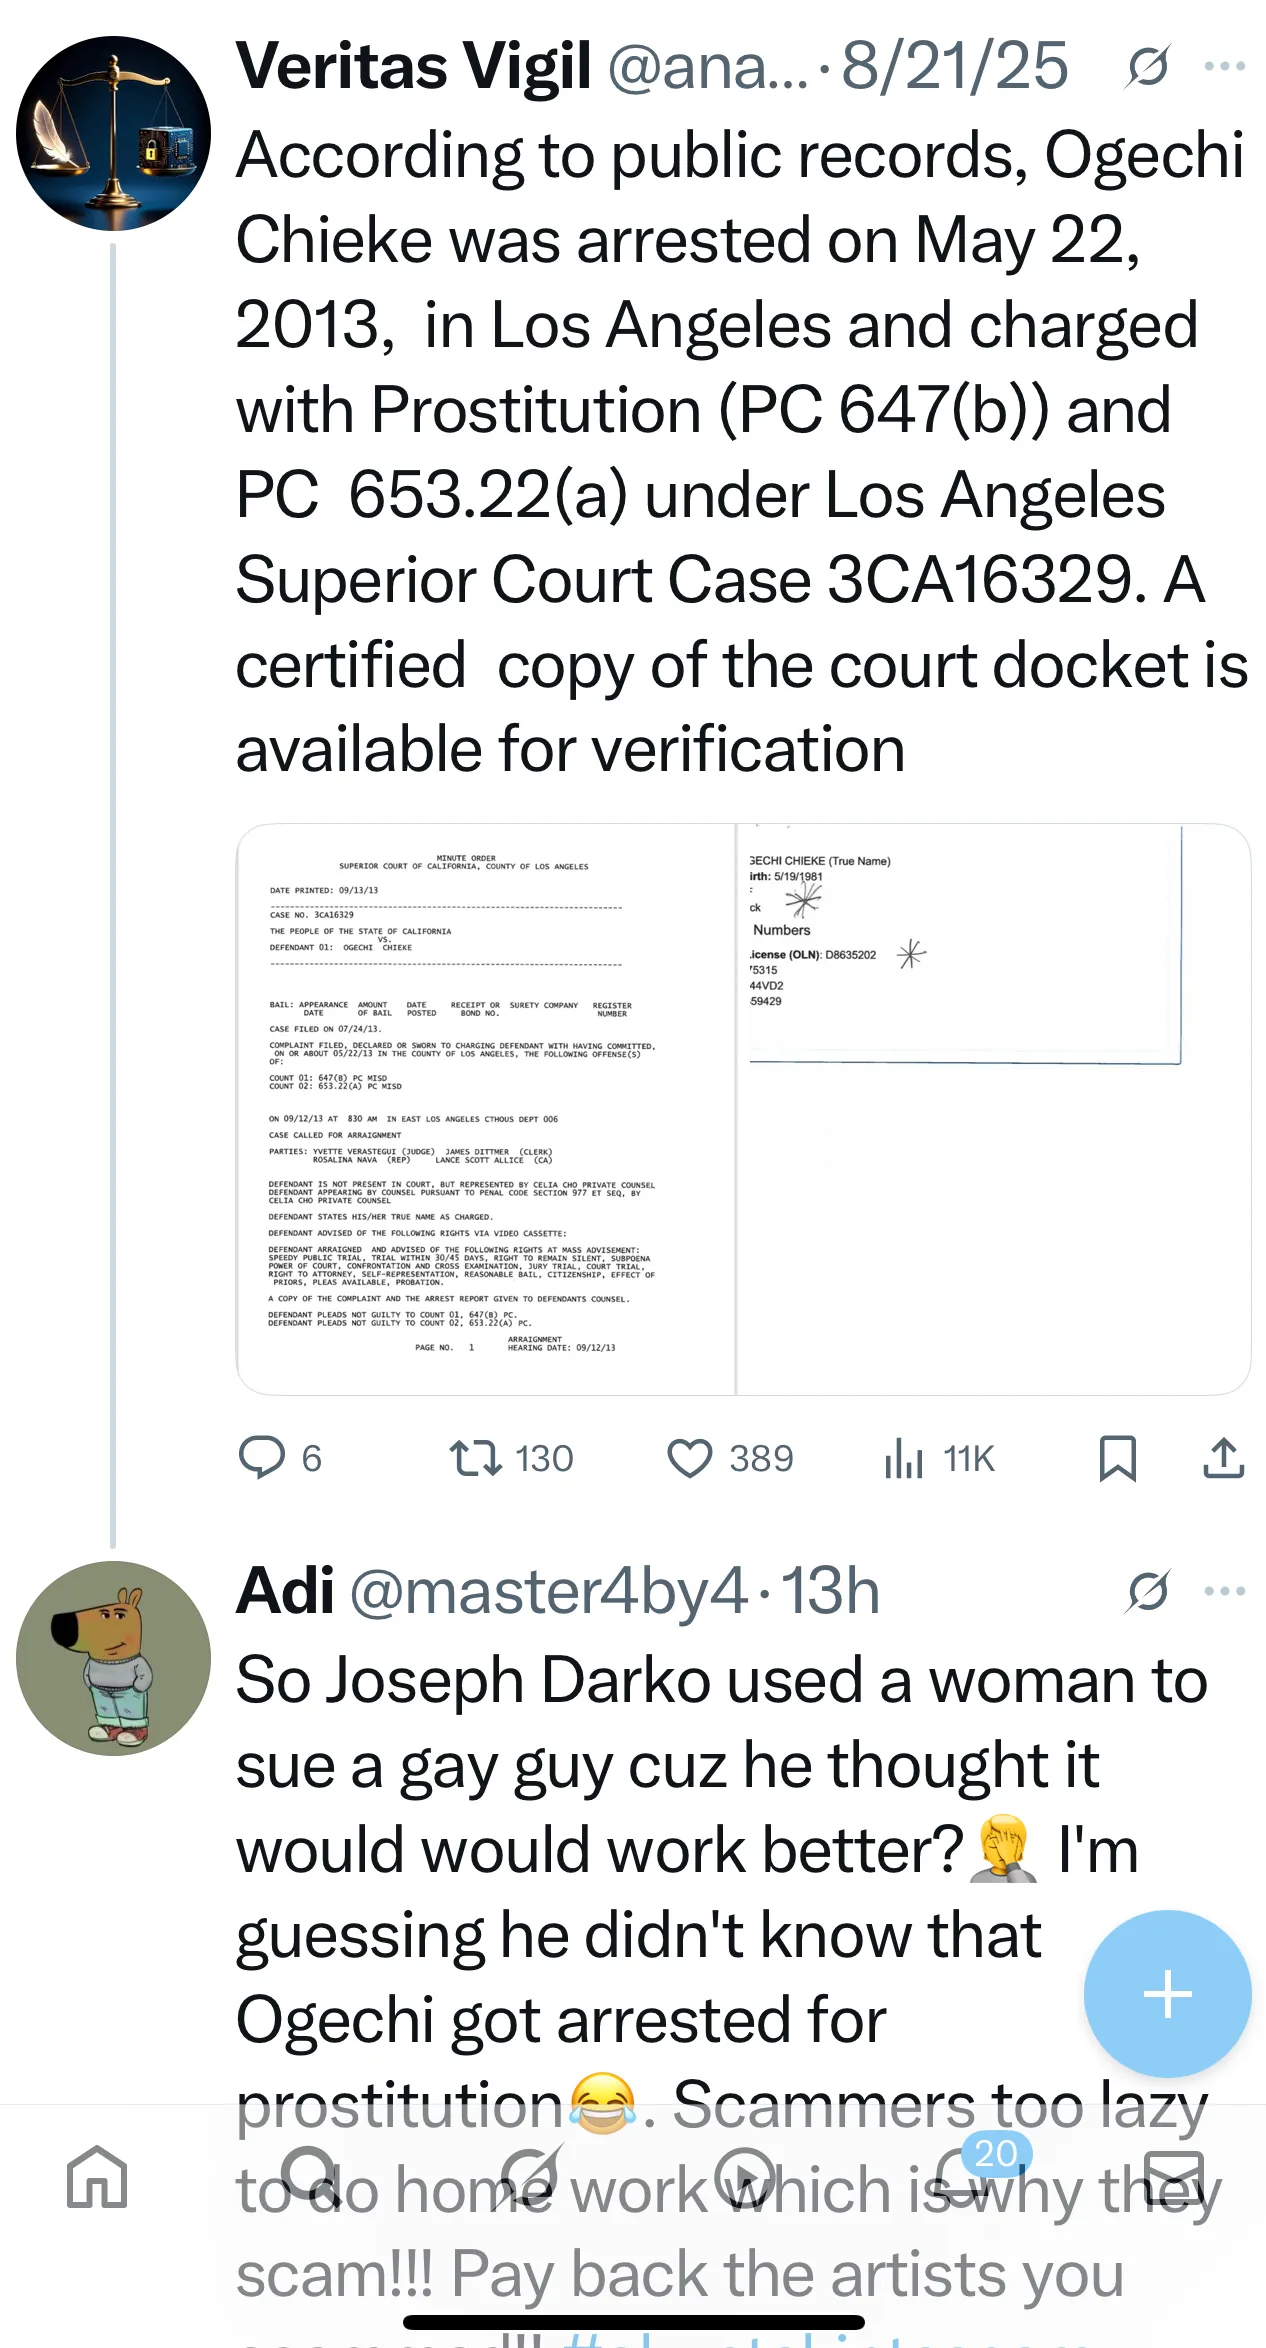
Task: Like the post with 389 likes
Action: (690, 1458)
